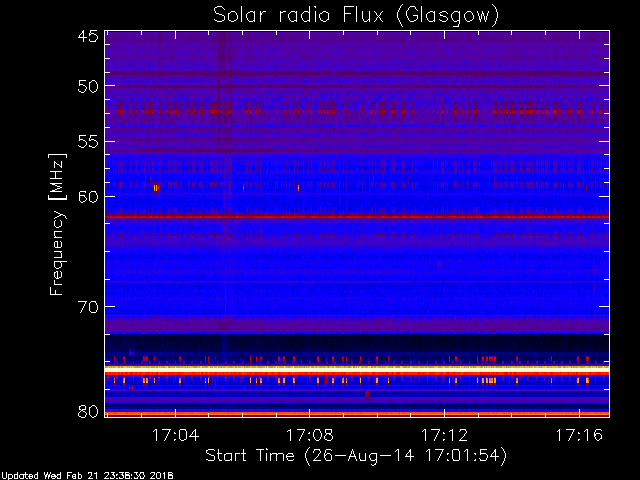
Task: Click the 17:04 time axis label
Action: point(176,435)
